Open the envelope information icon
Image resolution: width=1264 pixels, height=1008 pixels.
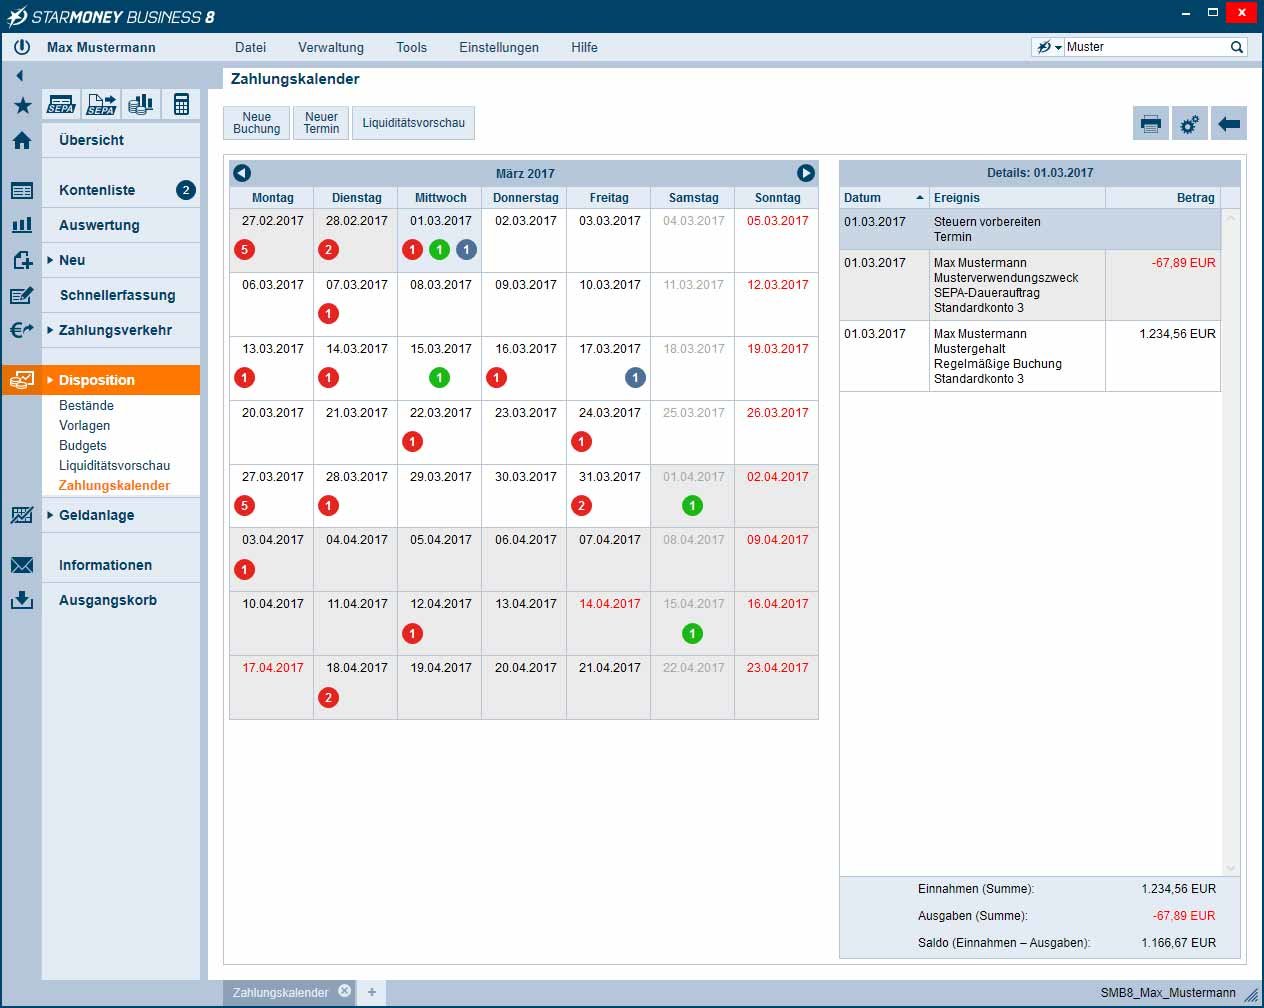22,565
